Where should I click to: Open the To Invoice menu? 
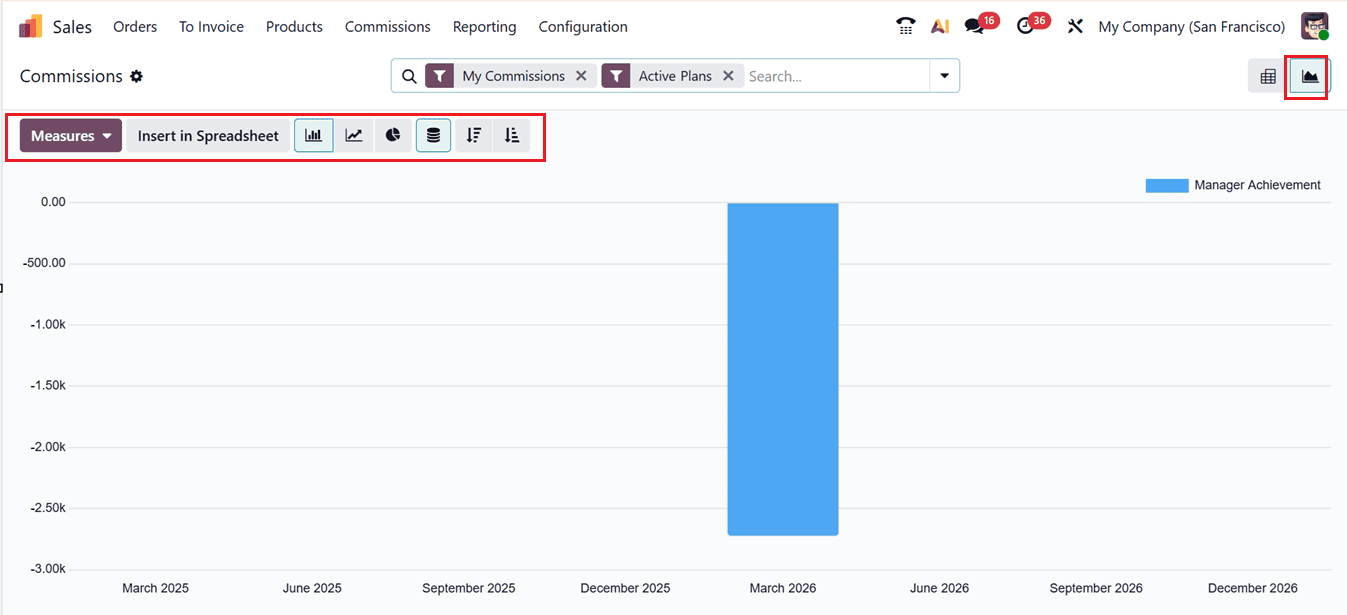click(x=211, y=27)
